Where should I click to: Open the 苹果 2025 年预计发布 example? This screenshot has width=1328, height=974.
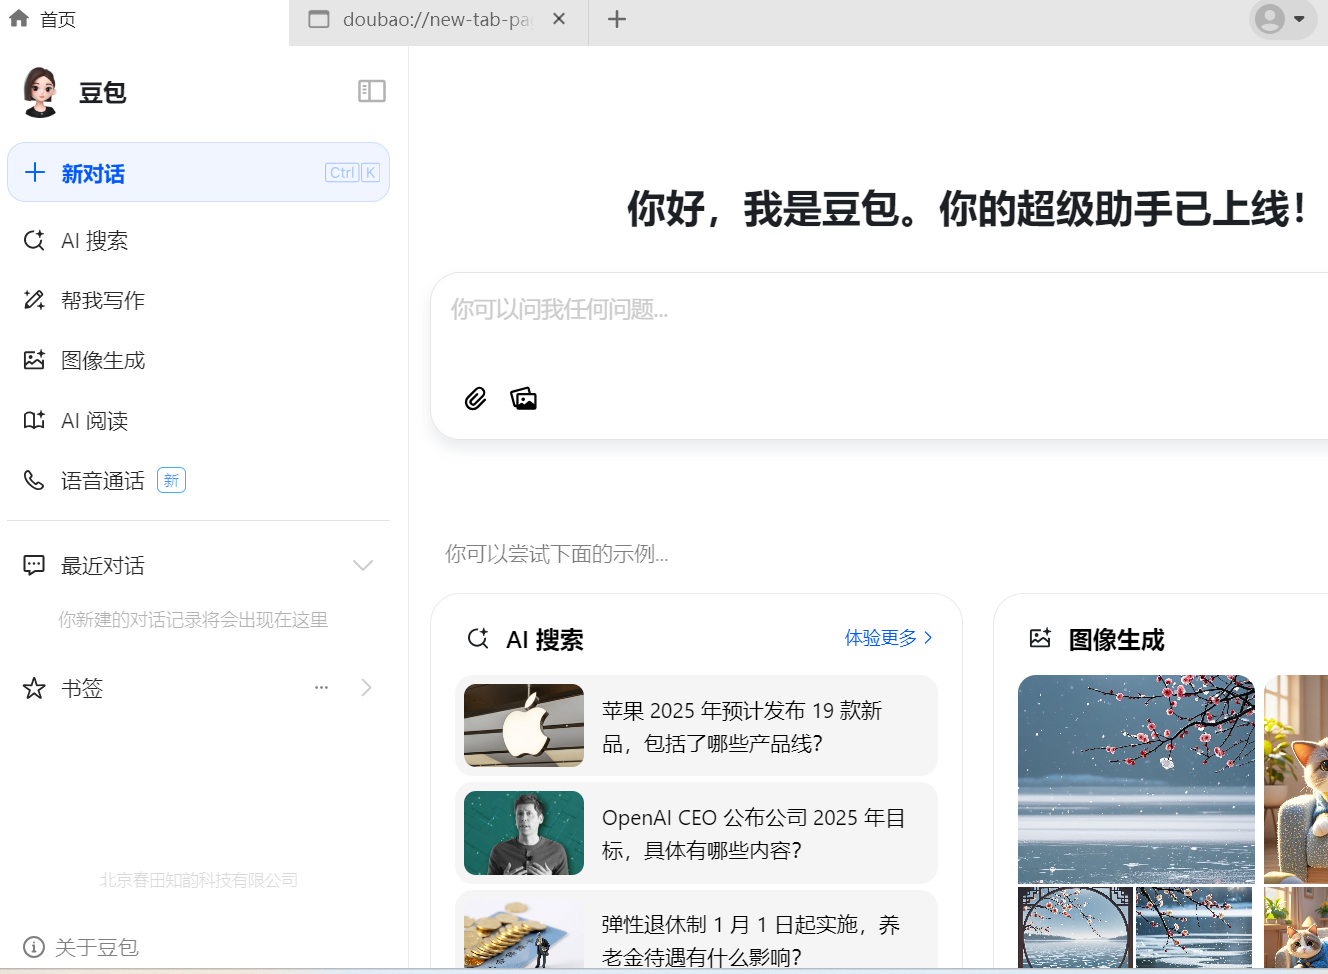[696, 726]
